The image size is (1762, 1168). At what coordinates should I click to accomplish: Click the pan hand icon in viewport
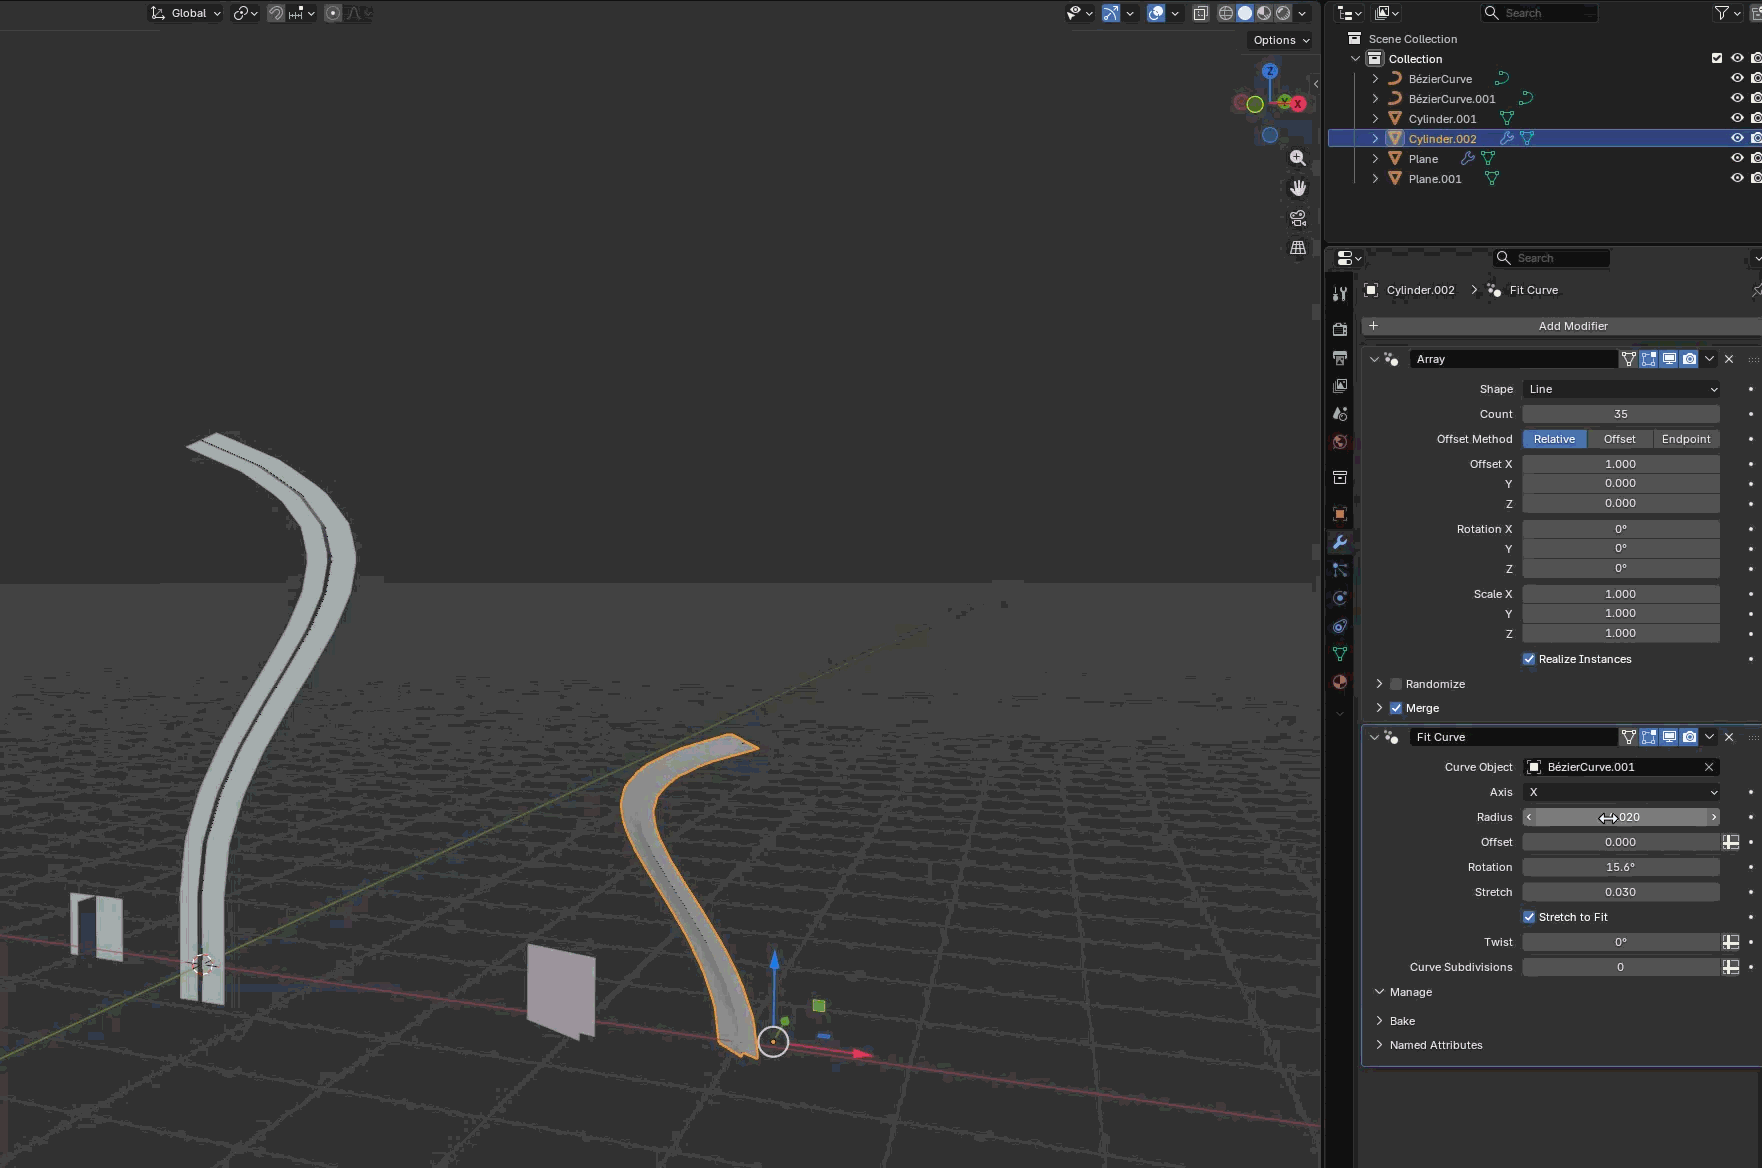[1298, 188]
